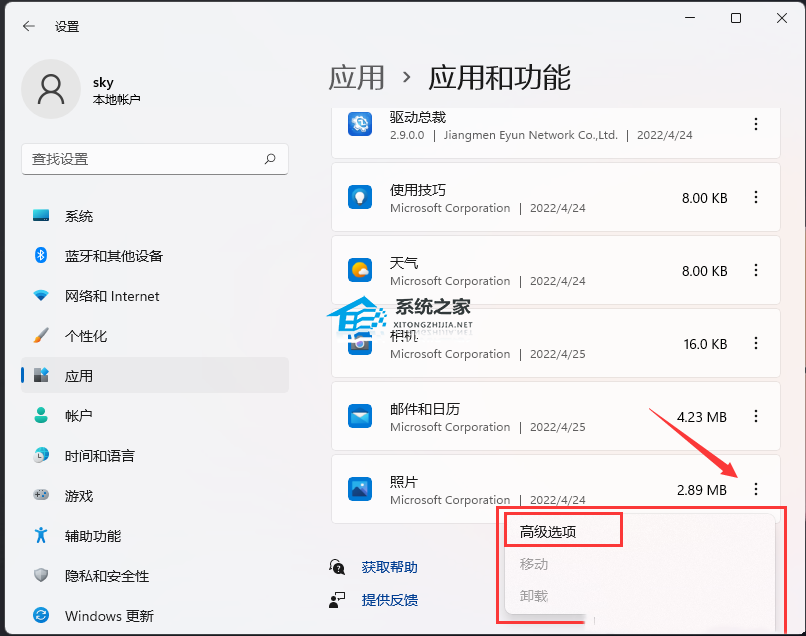This screenshot has width=806, height=636.
Task: Click the 照片 photos app icon
Action: (360, 489)
